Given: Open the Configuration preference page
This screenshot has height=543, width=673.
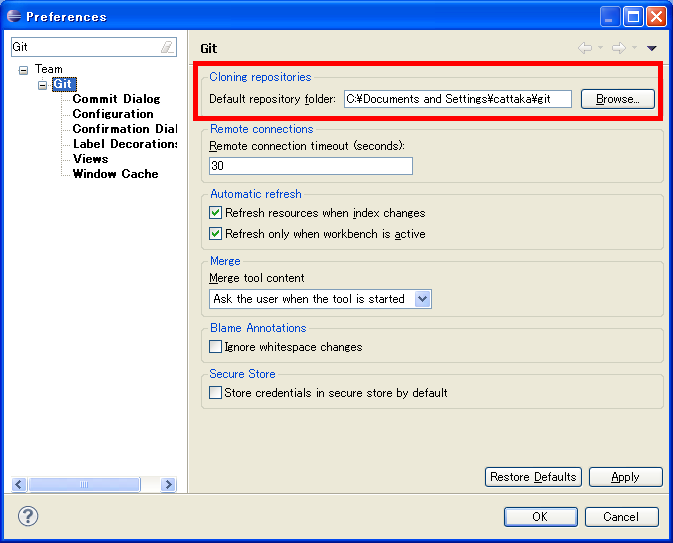Looking at the screenshot, I should point(113,114).
